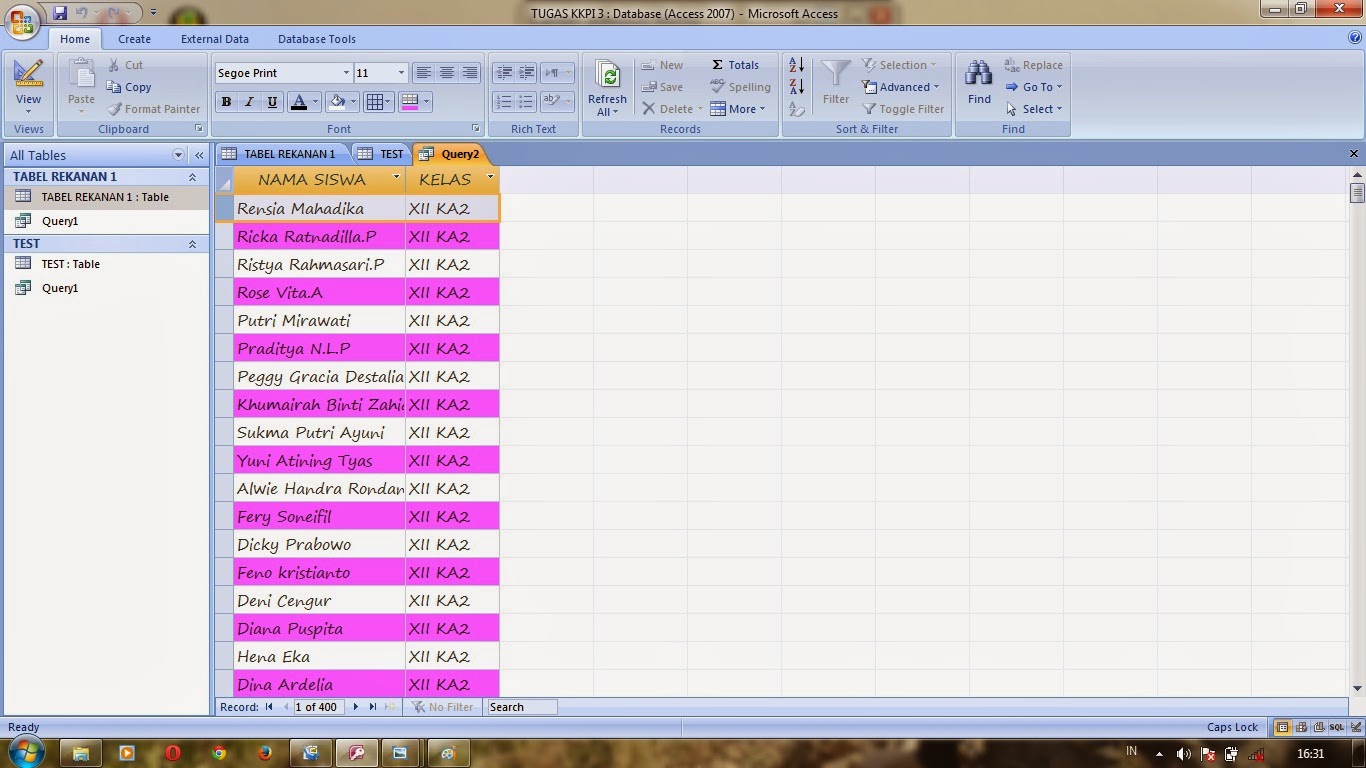
Task: Toggle Bold formatting
Action: coord(226,101)
